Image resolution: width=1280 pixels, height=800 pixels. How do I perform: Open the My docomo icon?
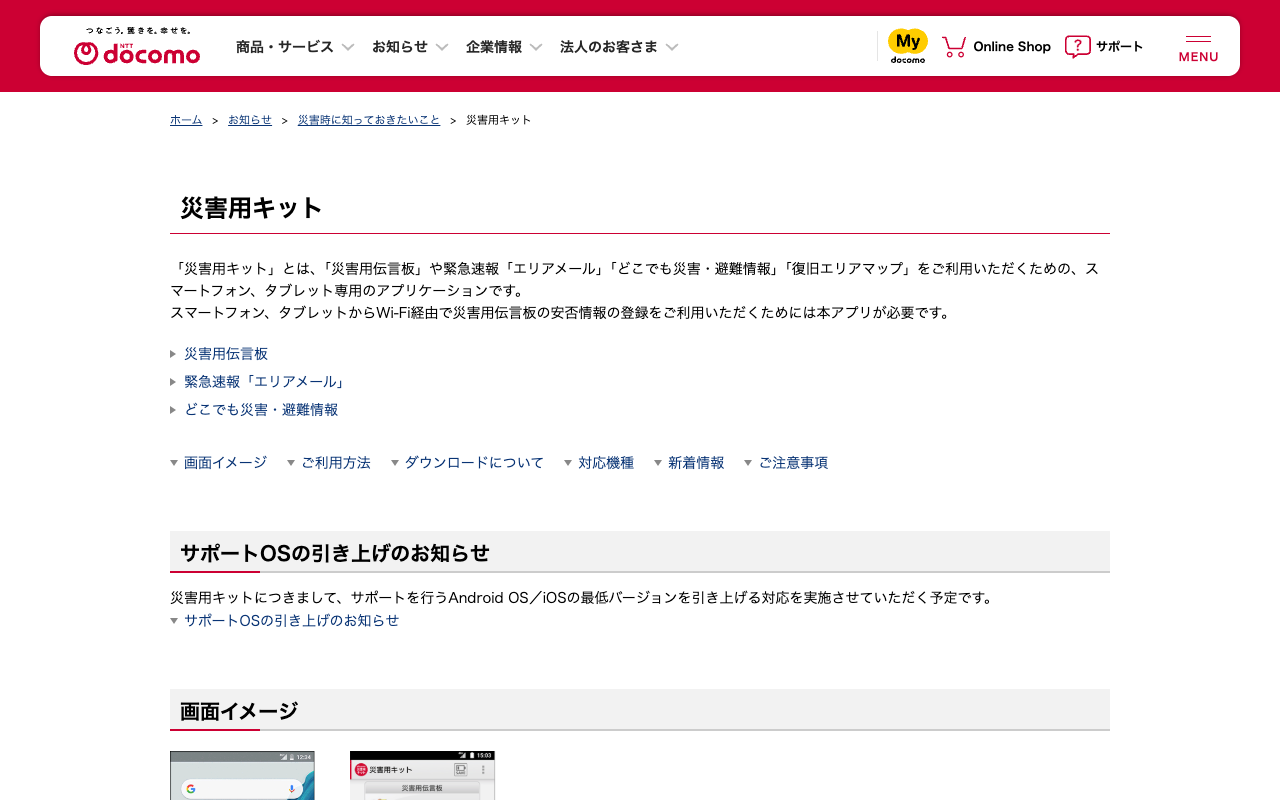(908, 46)
